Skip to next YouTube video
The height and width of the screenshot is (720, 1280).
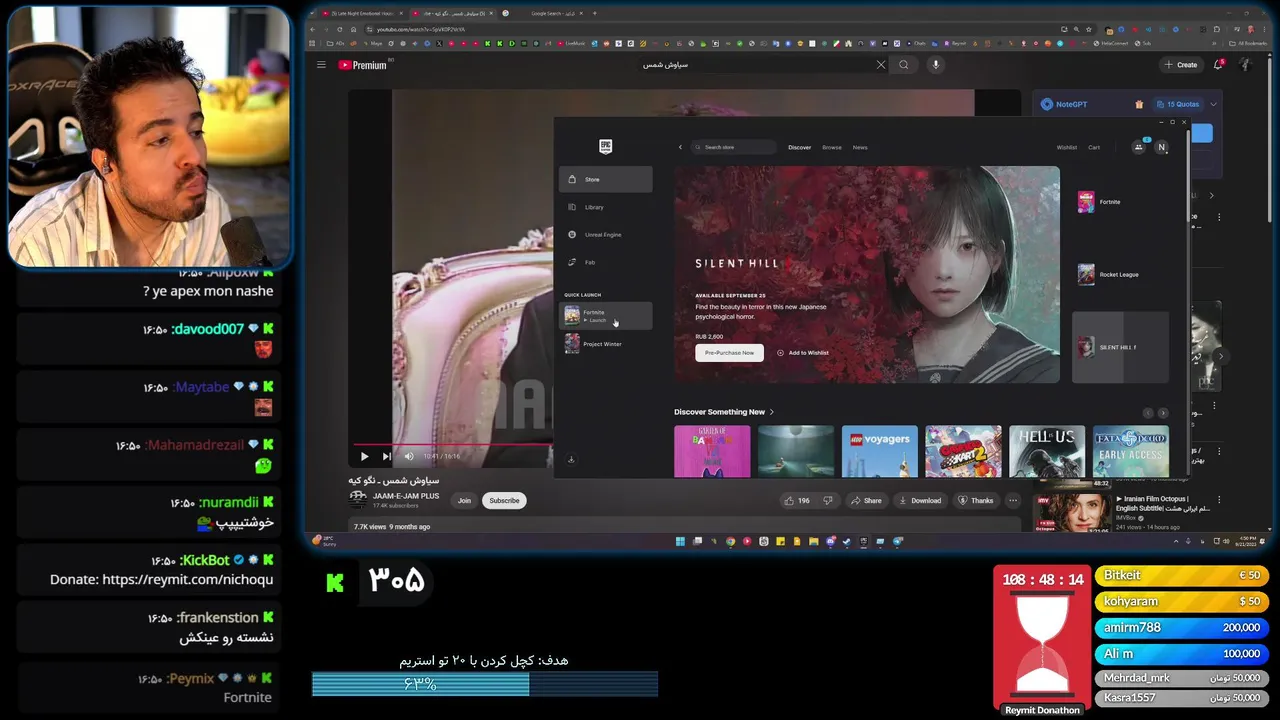coord(386,456)
